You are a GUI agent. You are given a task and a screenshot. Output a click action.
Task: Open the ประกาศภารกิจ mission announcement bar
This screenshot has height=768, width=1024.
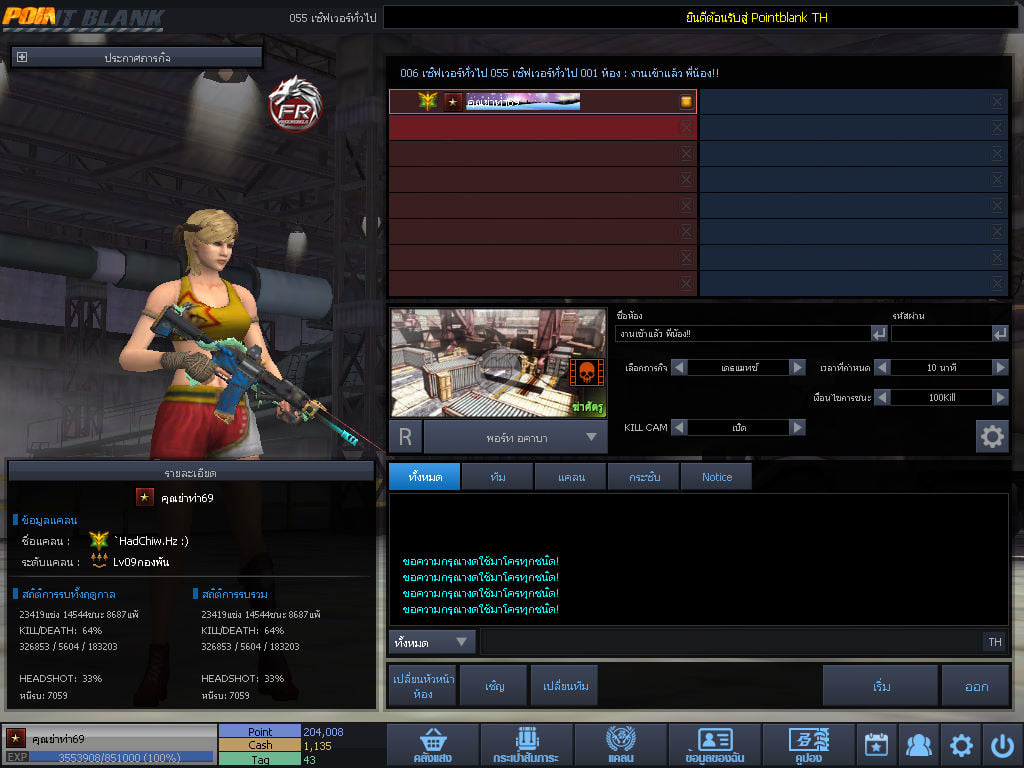137,57
